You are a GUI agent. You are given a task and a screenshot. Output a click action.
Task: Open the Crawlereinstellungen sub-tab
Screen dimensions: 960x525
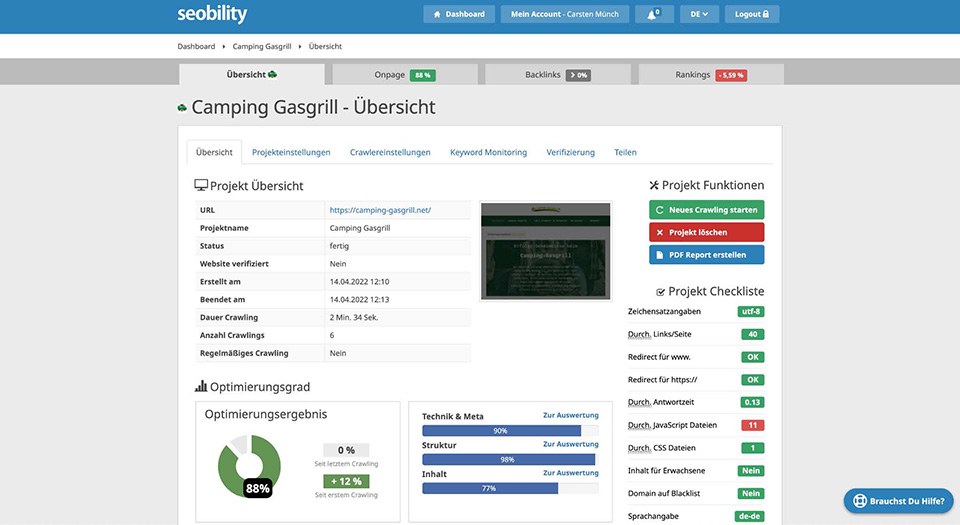(390, 152)
